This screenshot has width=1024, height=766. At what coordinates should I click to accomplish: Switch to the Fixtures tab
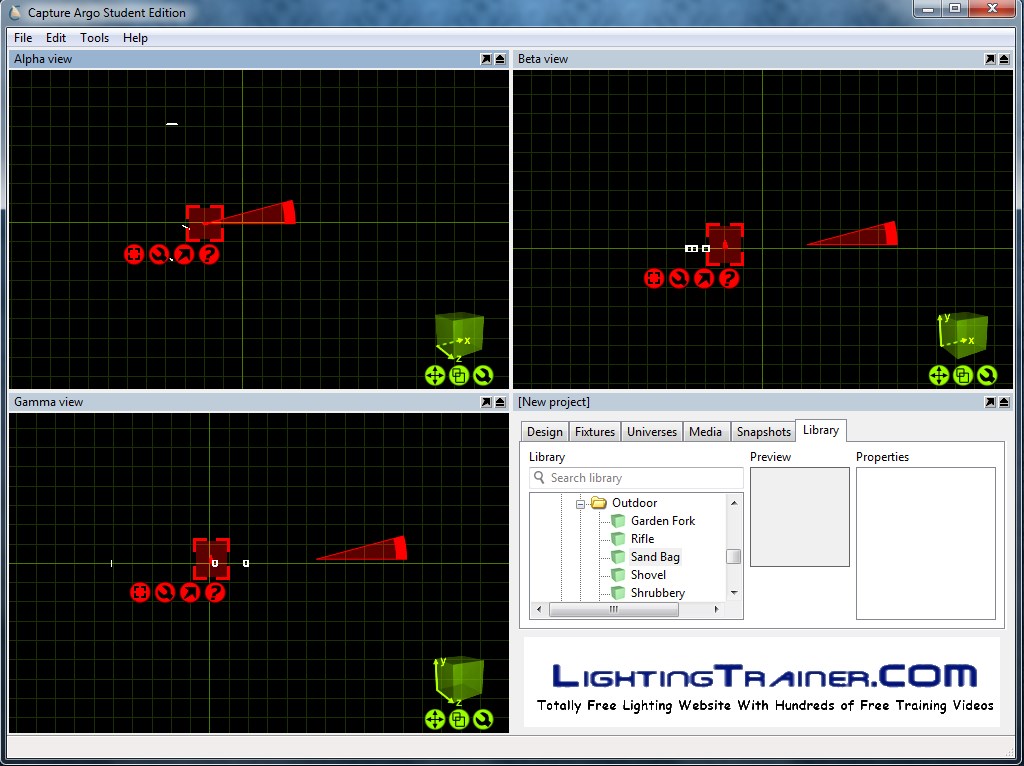(594, 432)
